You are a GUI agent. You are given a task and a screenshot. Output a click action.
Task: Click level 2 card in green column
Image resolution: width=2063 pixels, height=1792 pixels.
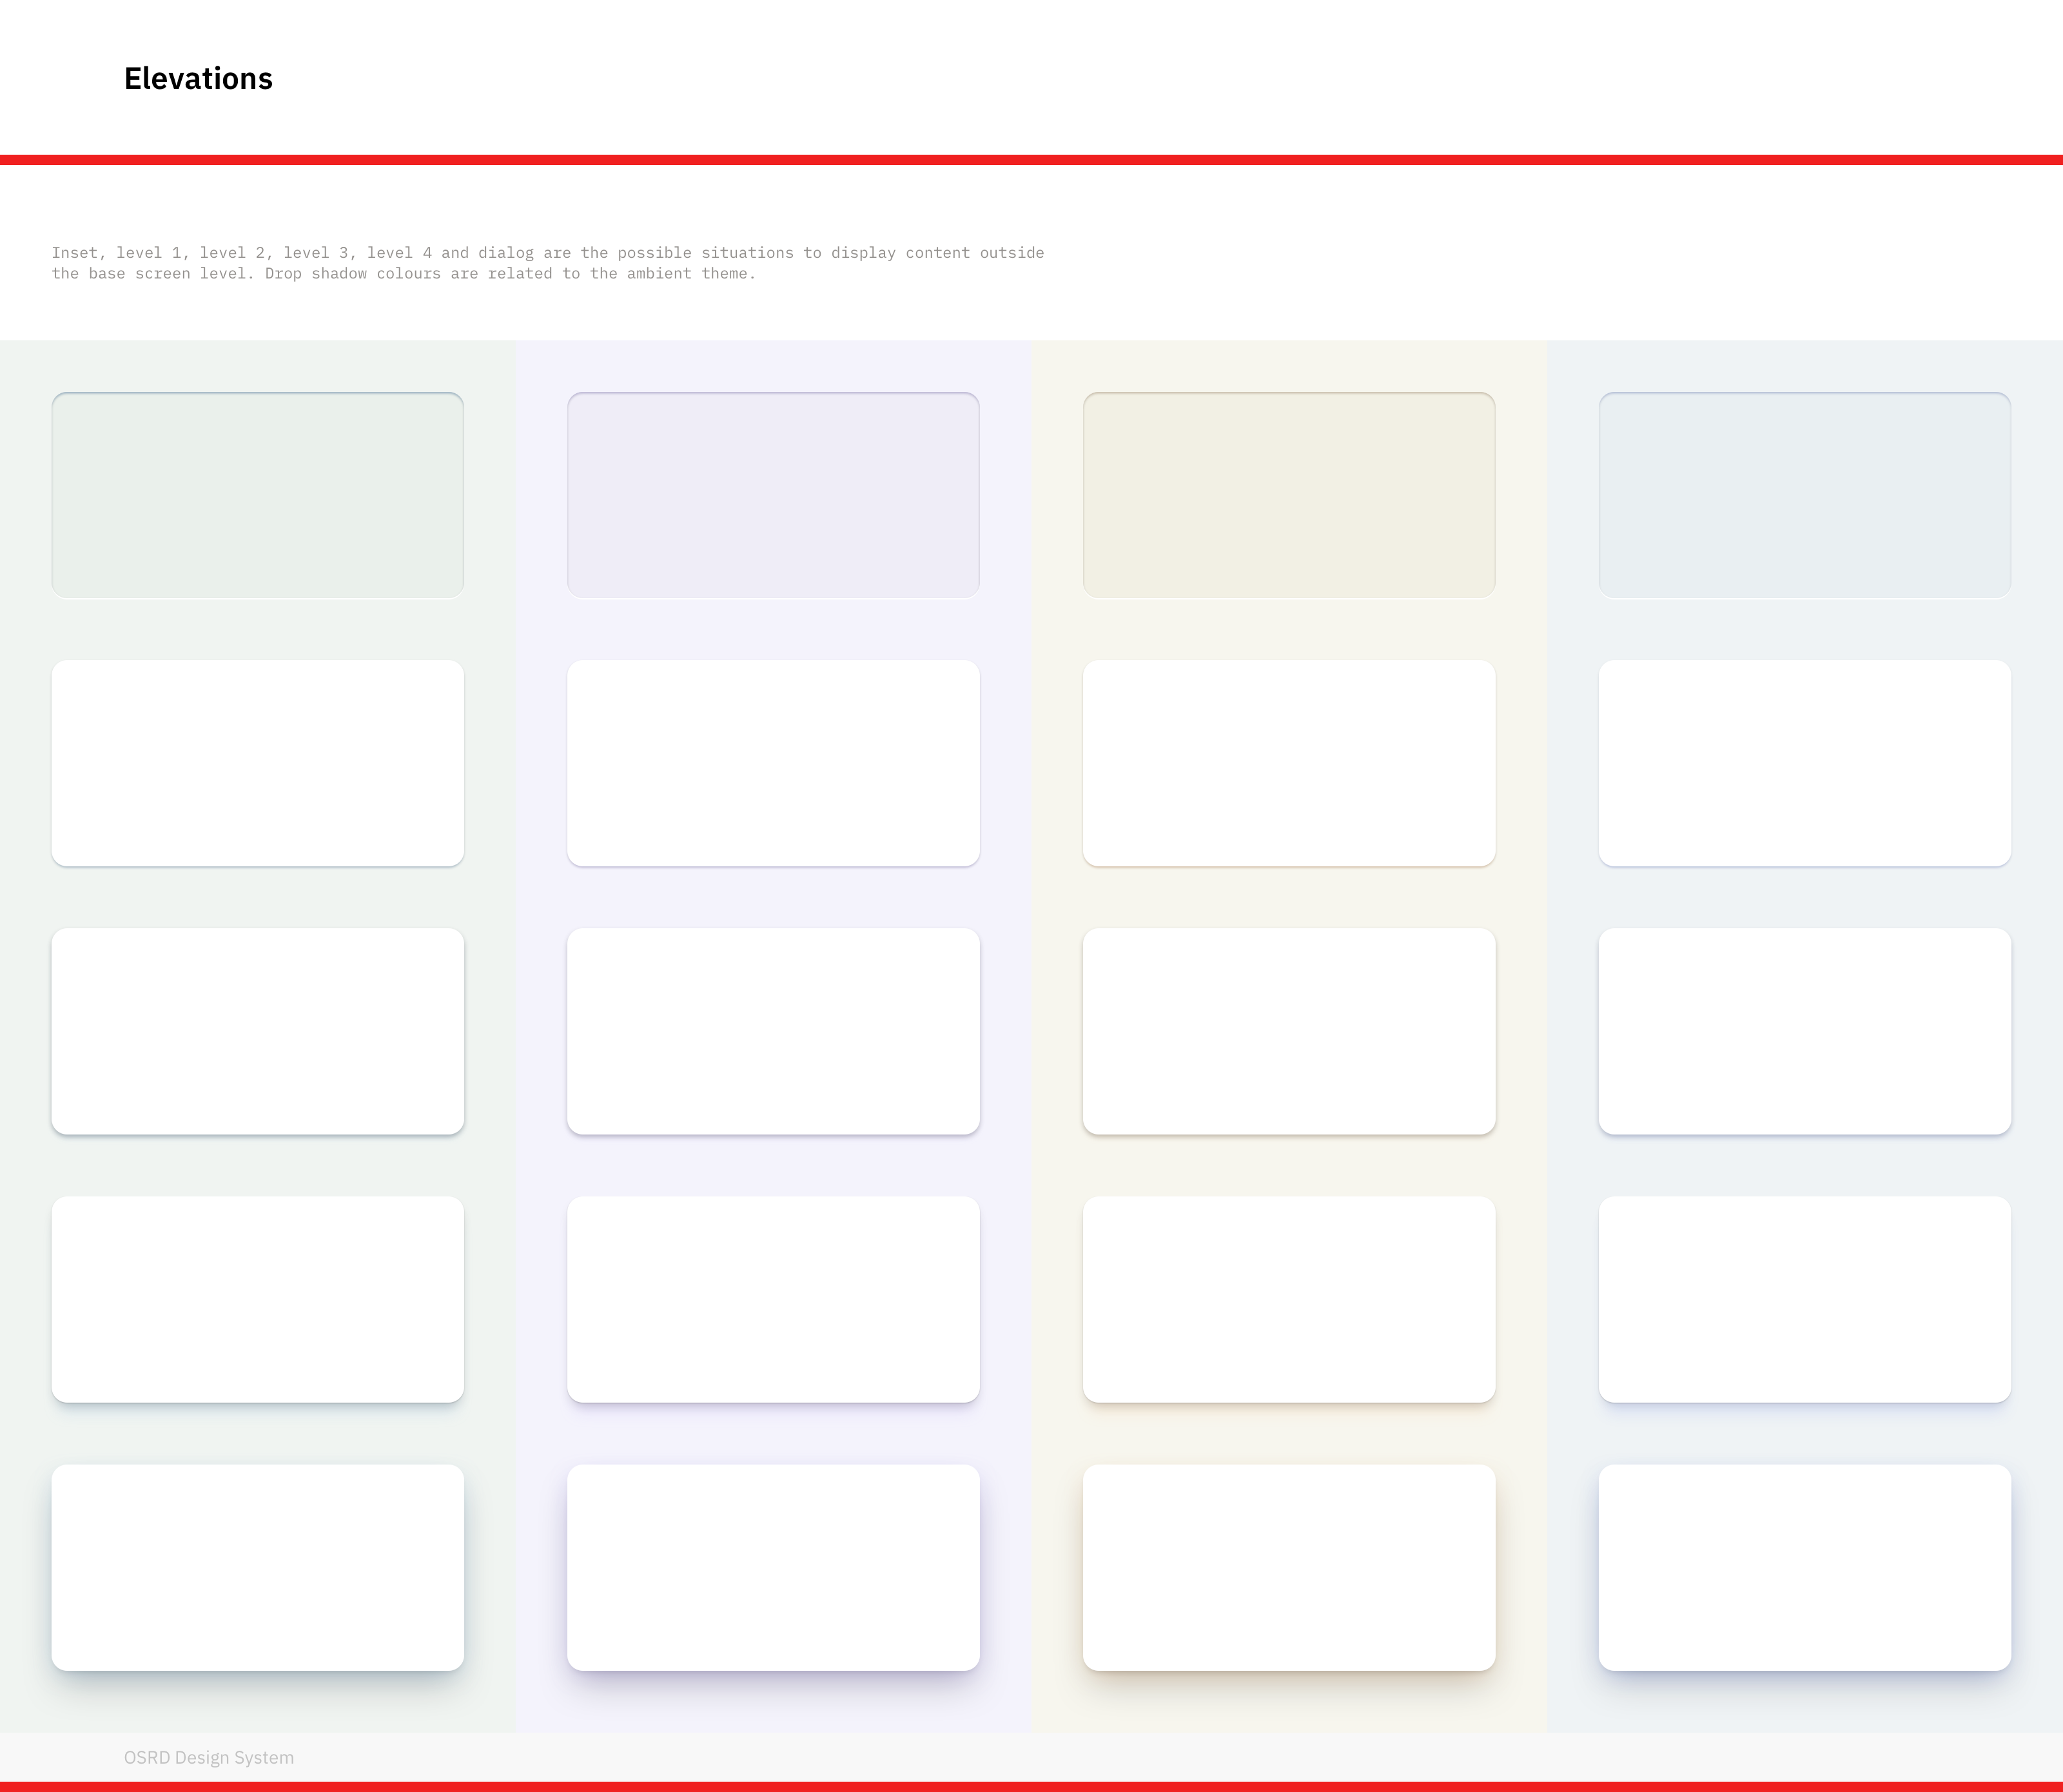click(257, 1031)
